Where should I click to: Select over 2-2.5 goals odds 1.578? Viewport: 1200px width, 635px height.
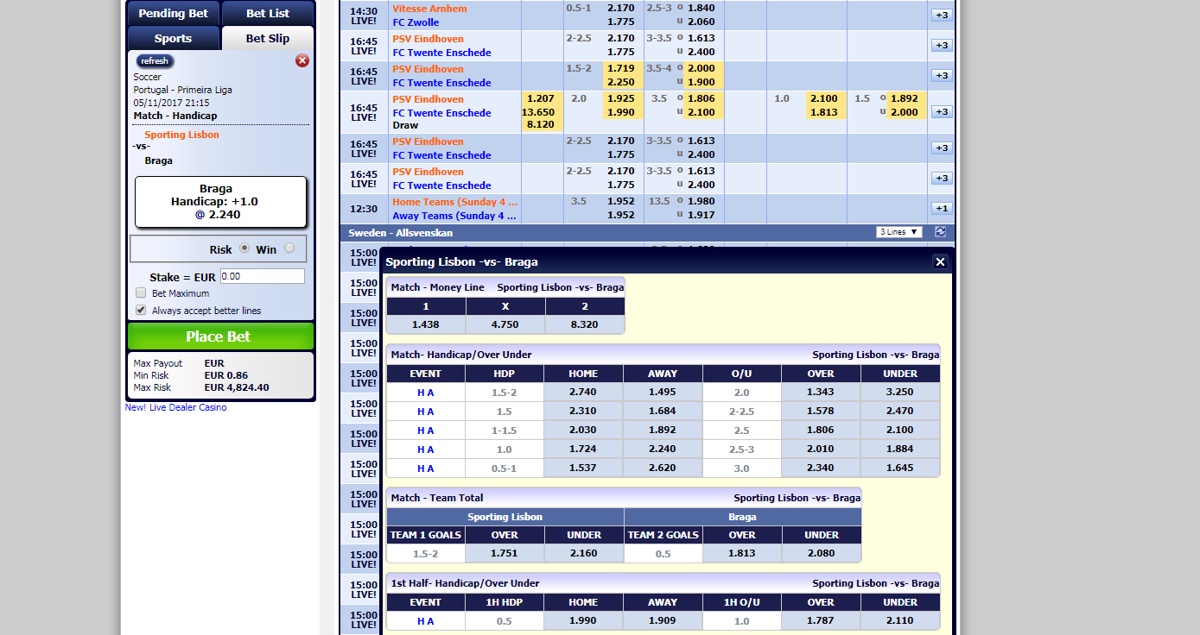pos(820,411)
